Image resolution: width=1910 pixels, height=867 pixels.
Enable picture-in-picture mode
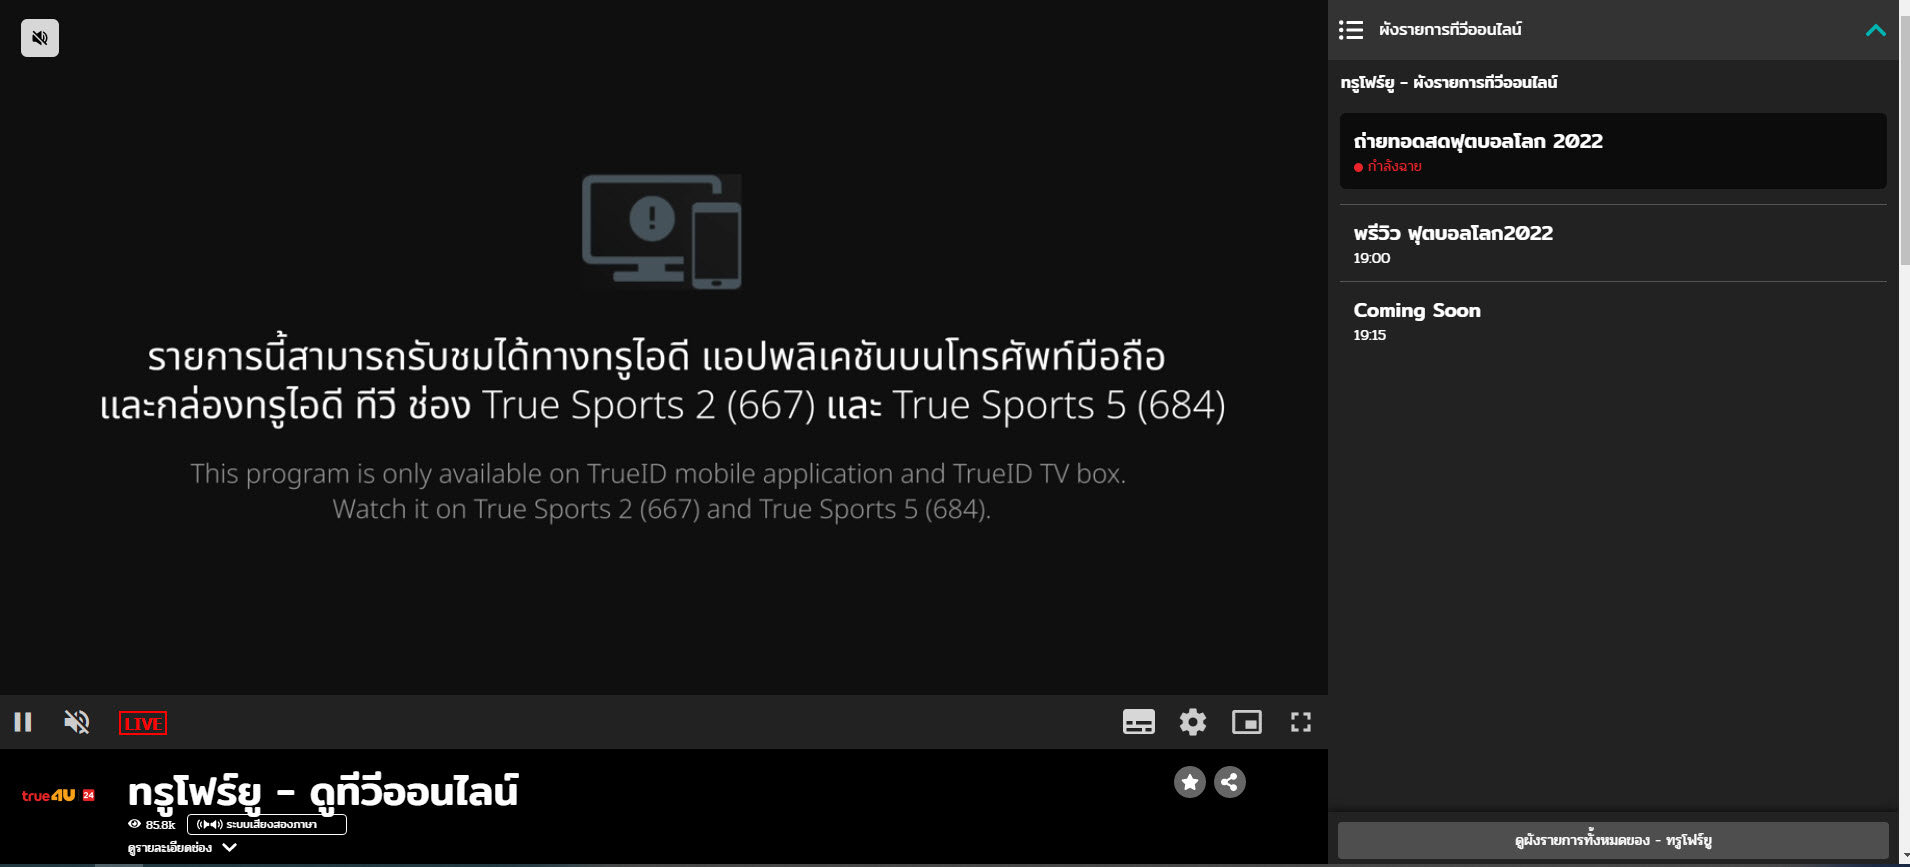click(1247, 722)
